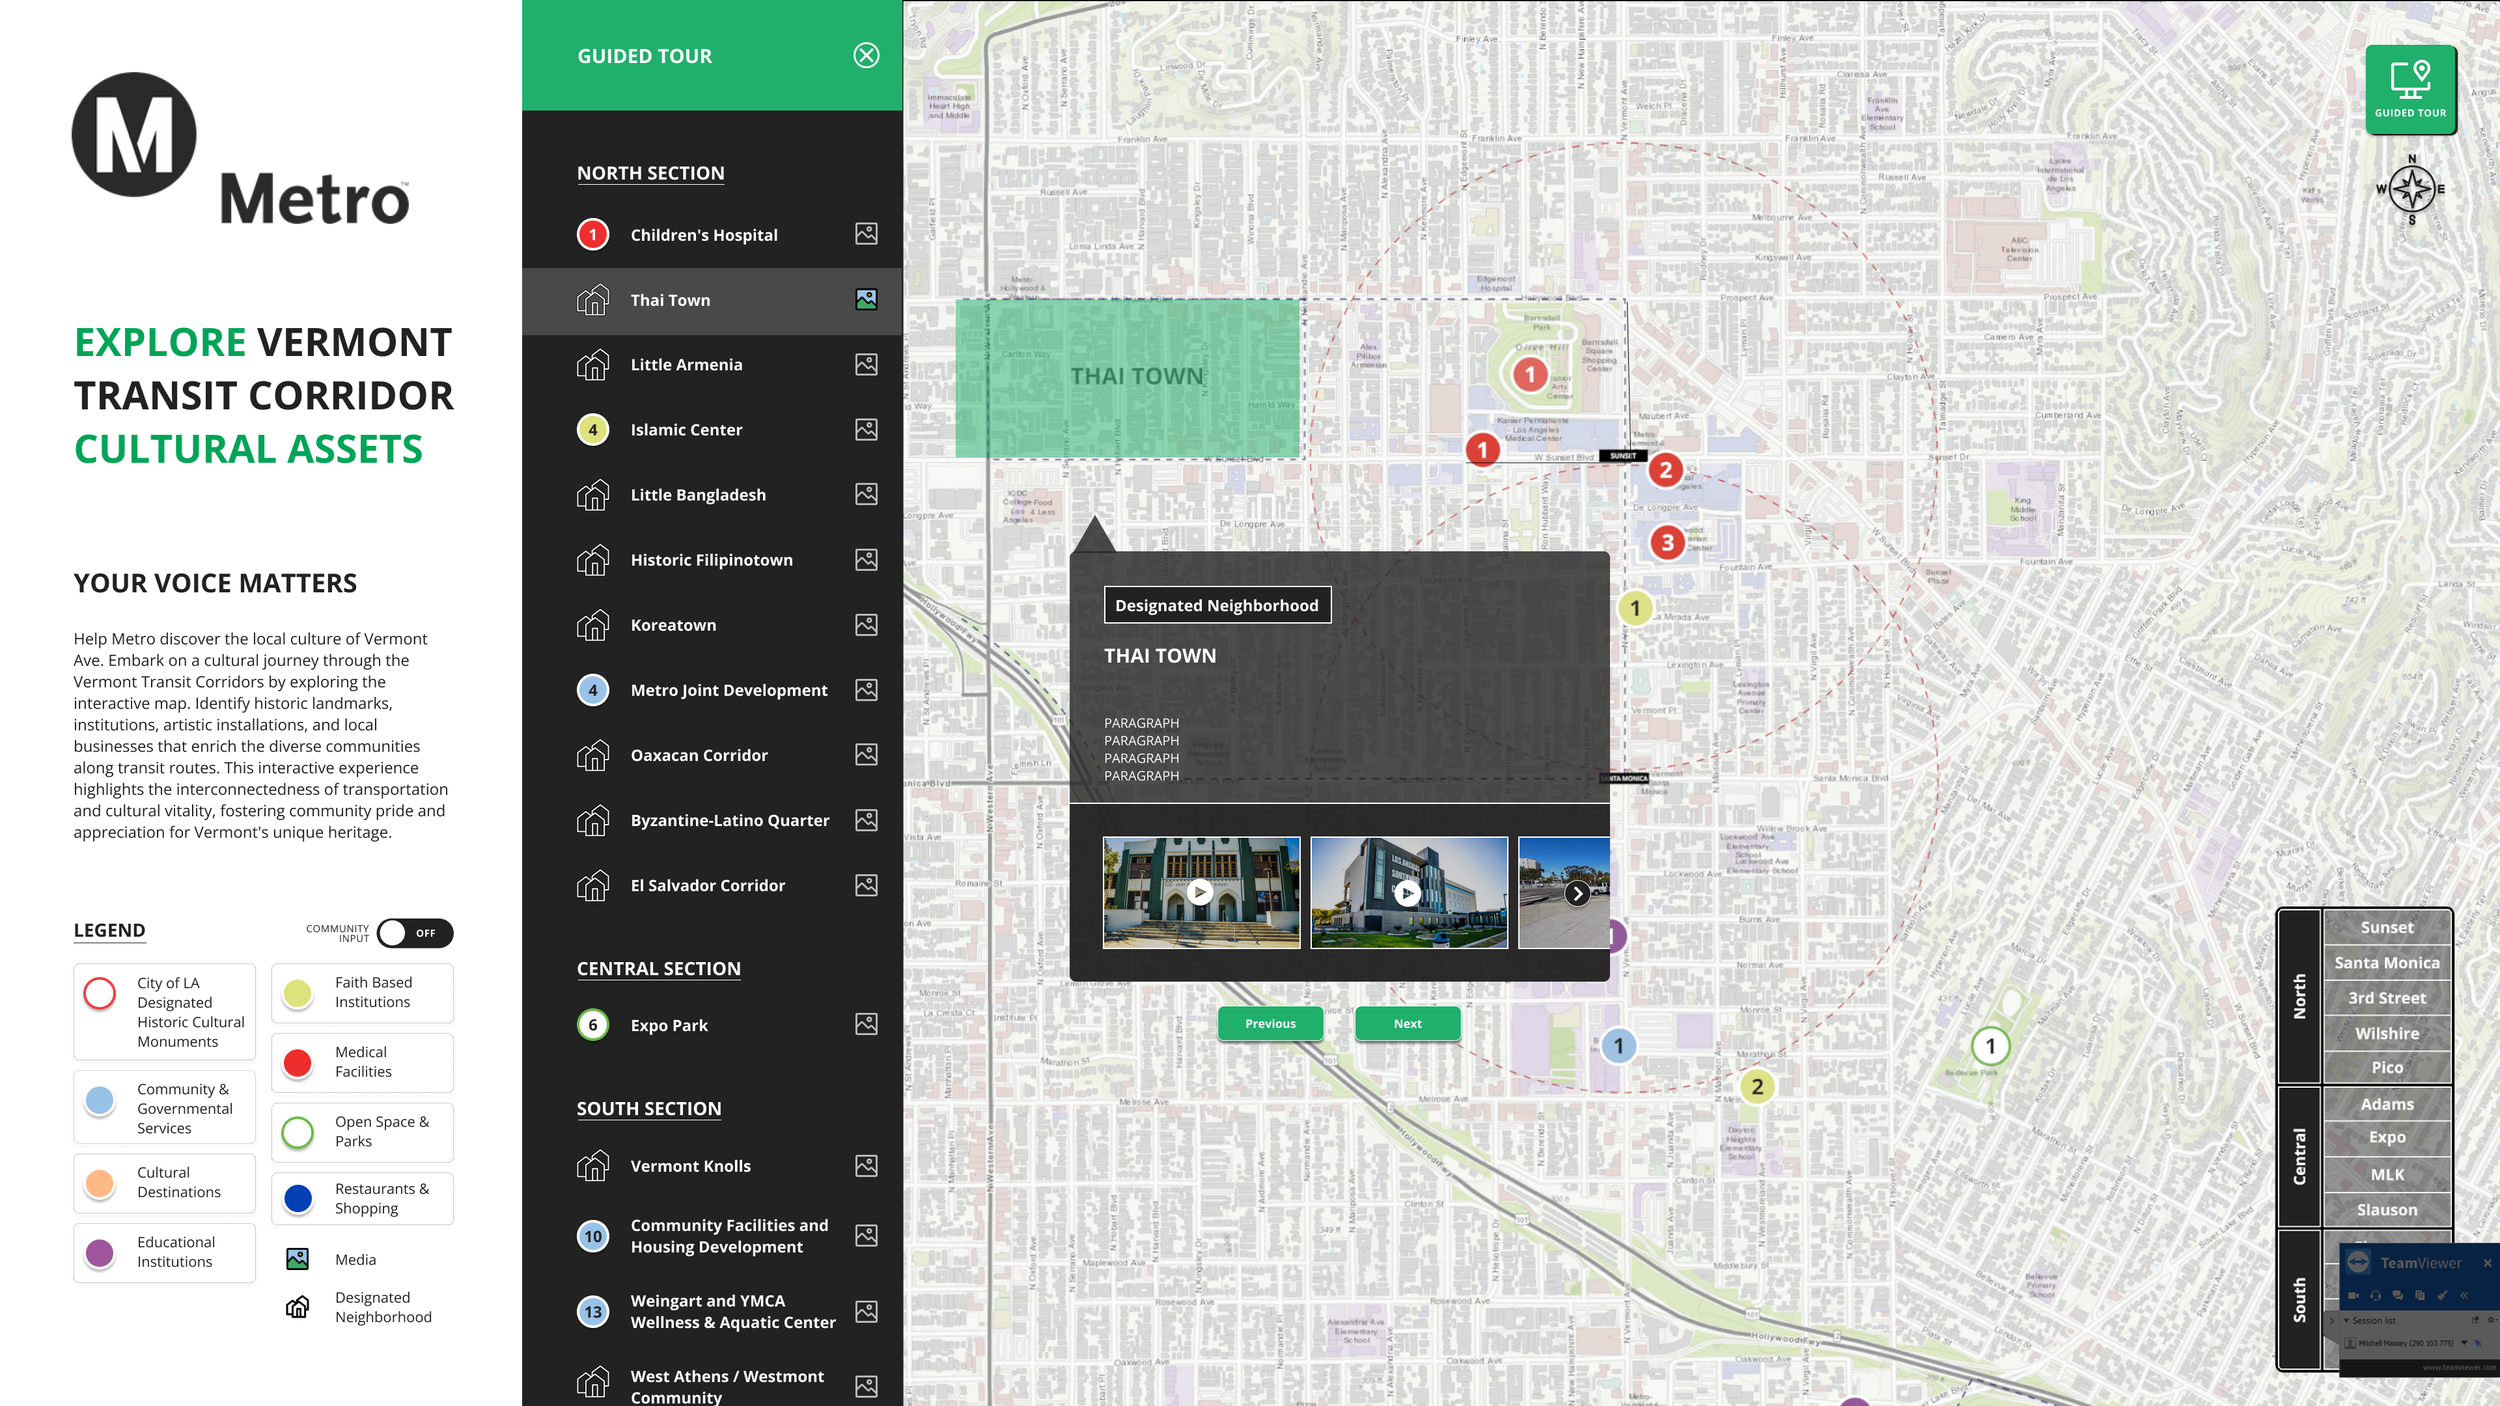Open the Guided Tour map button

[x=2410, y=88]
